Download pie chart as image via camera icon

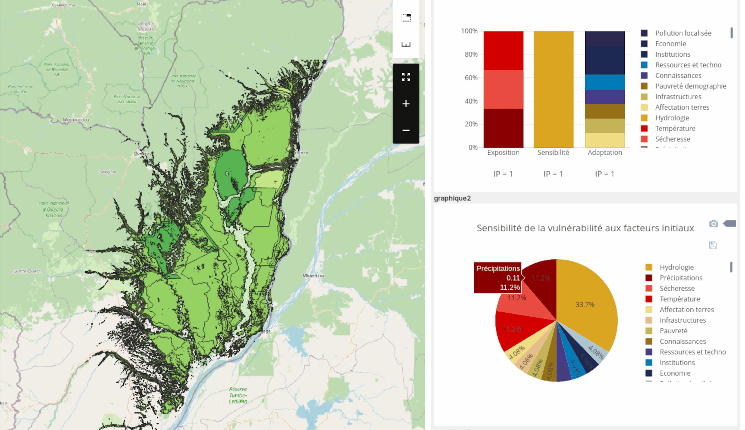click(713, 224)
